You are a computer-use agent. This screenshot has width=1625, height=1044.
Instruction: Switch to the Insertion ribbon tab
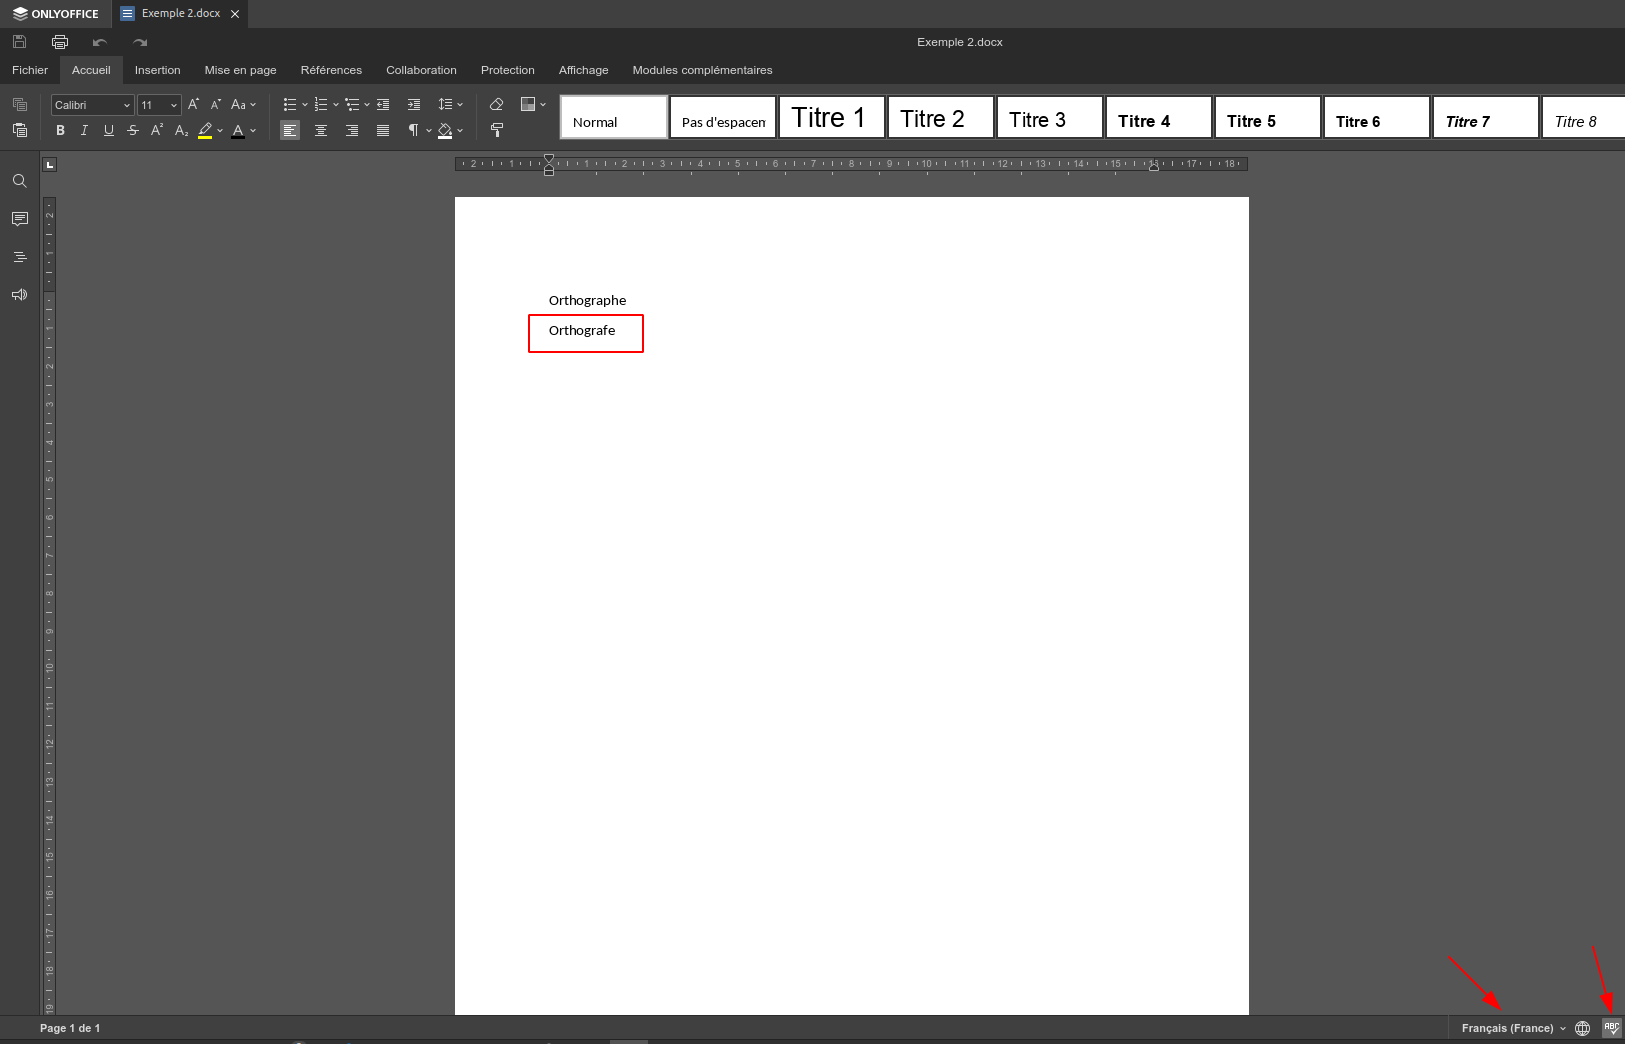point(158,70)
